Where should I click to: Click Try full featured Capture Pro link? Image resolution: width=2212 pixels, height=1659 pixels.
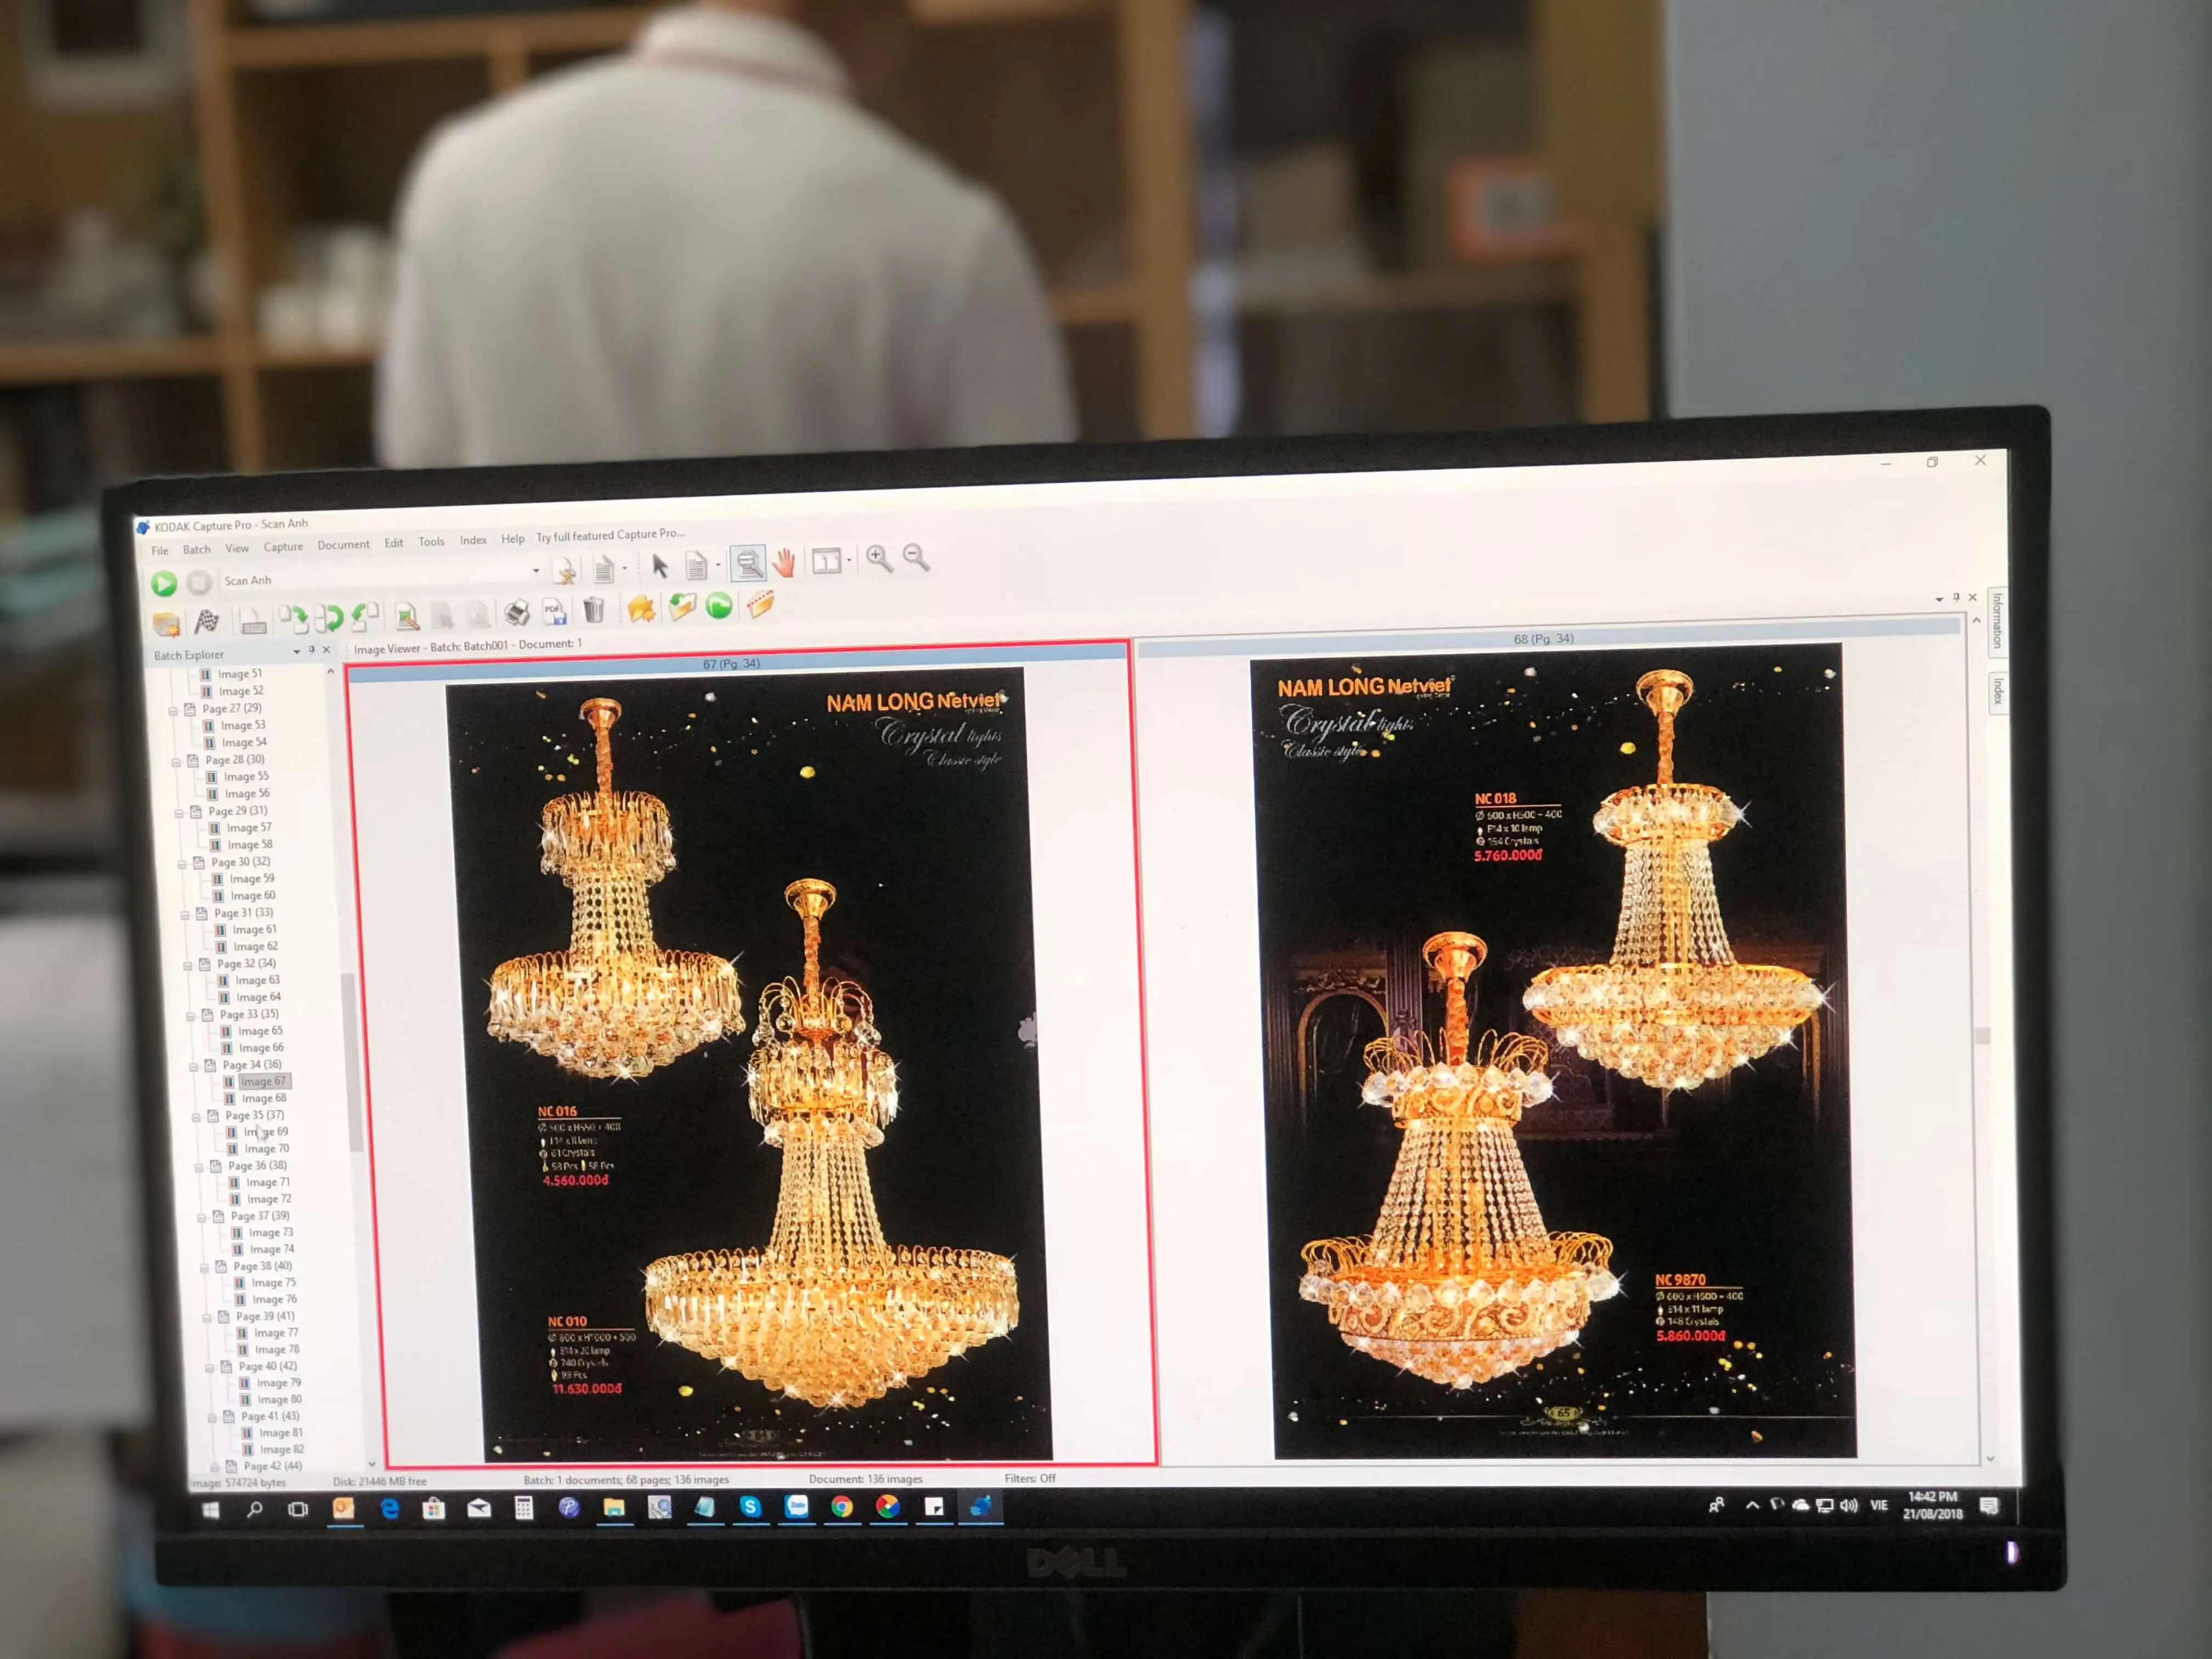(x=610, y=535)
